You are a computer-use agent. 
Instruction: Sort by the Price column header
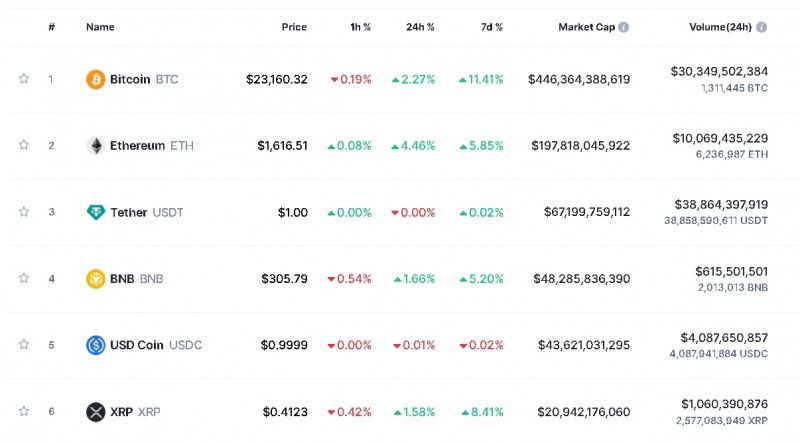(x=294, y=27)
